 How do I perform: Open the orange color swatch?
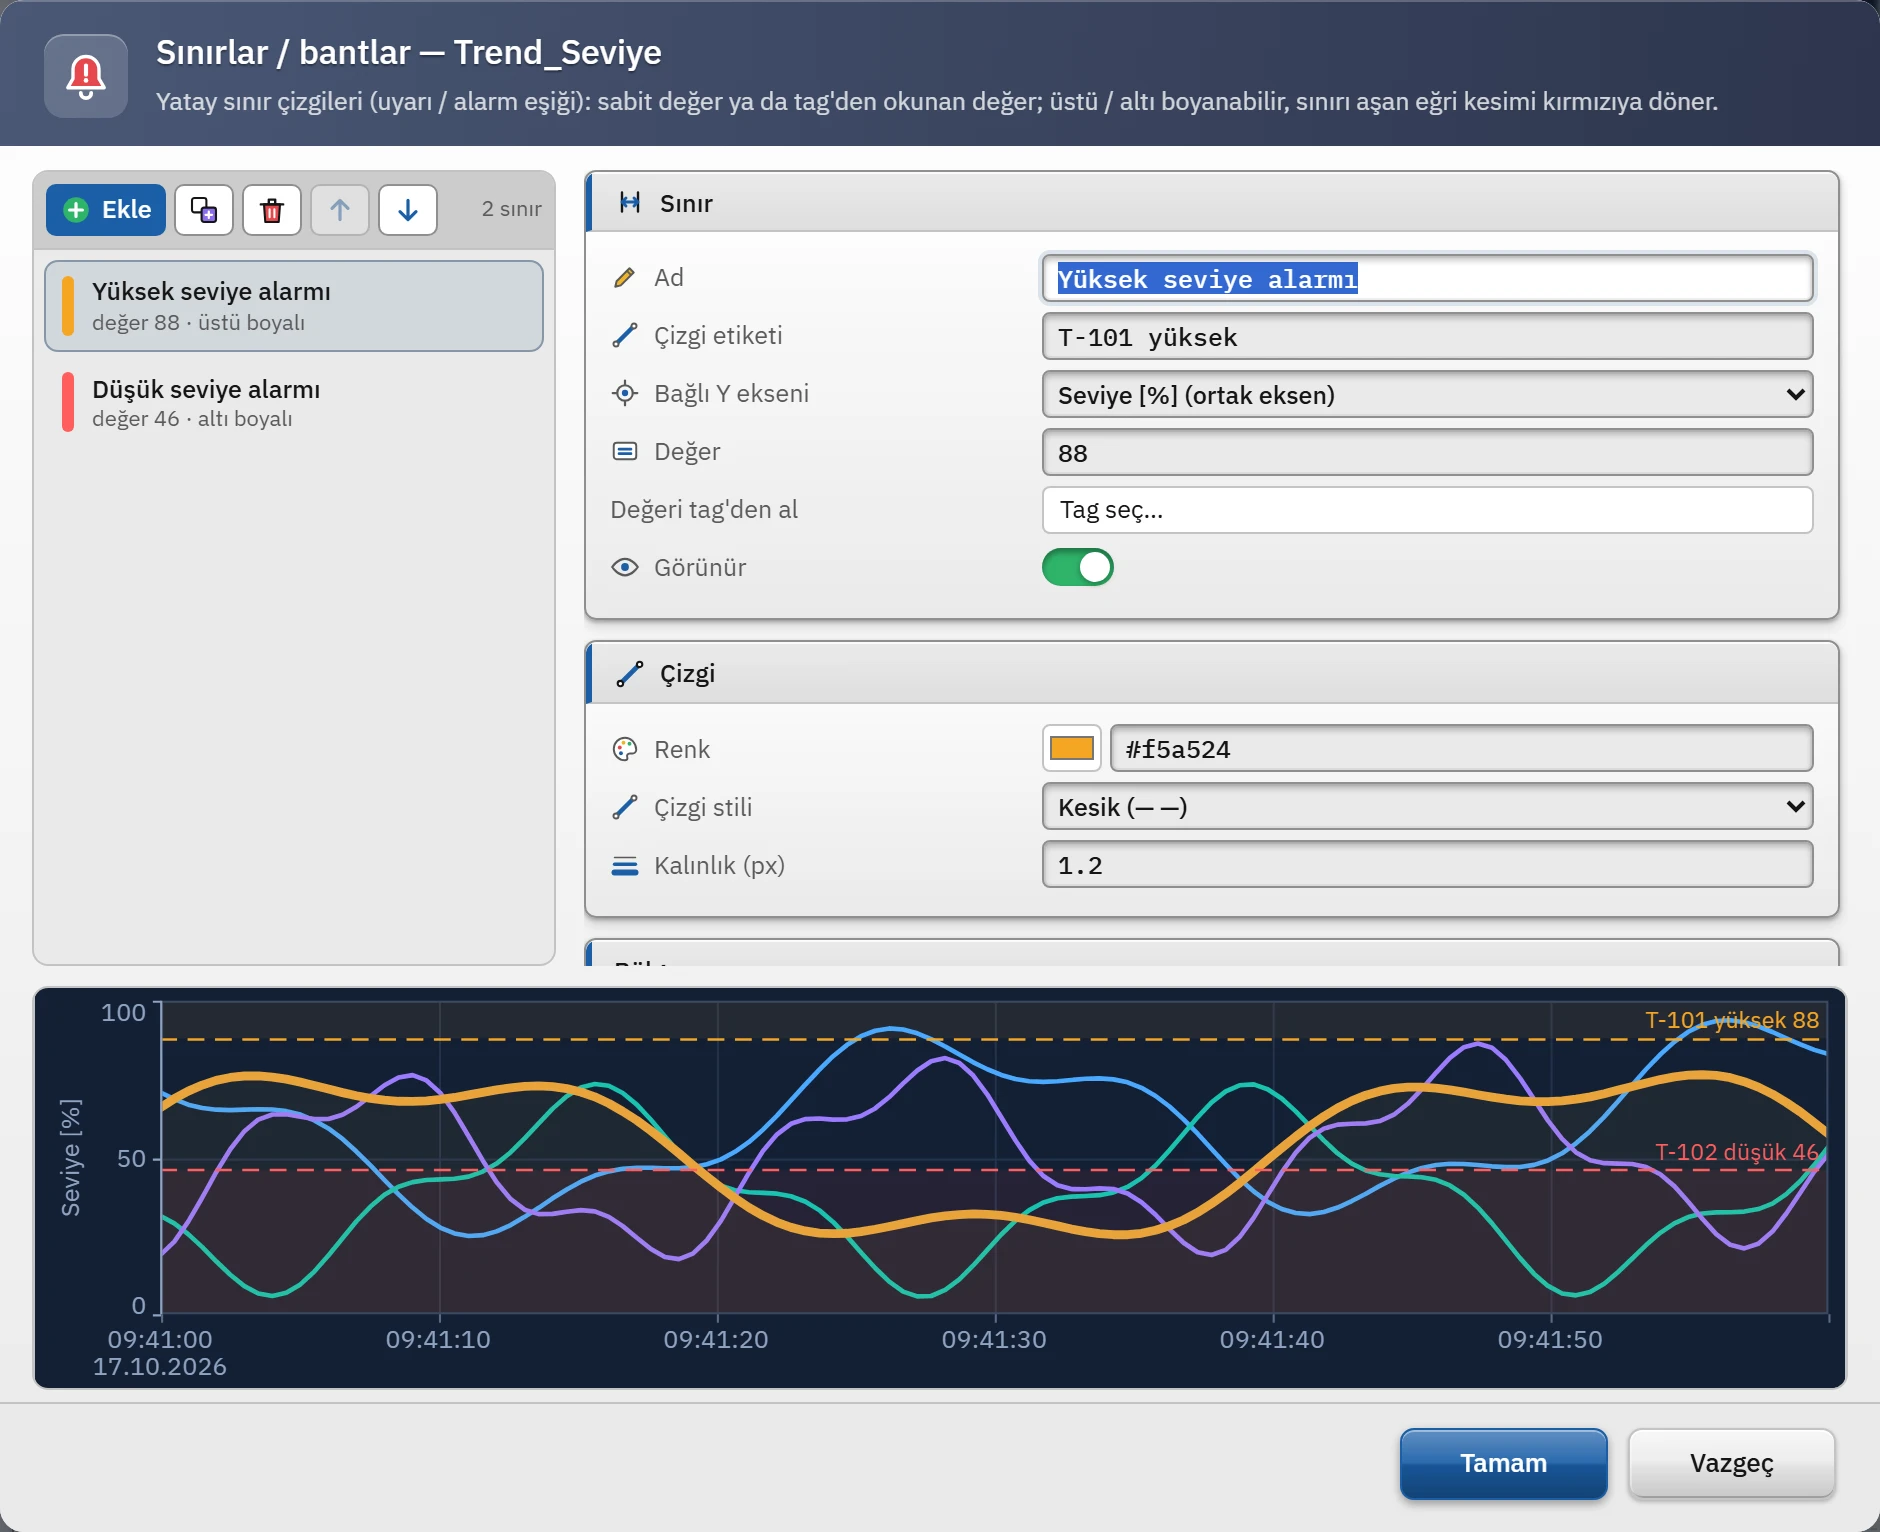1072,748
